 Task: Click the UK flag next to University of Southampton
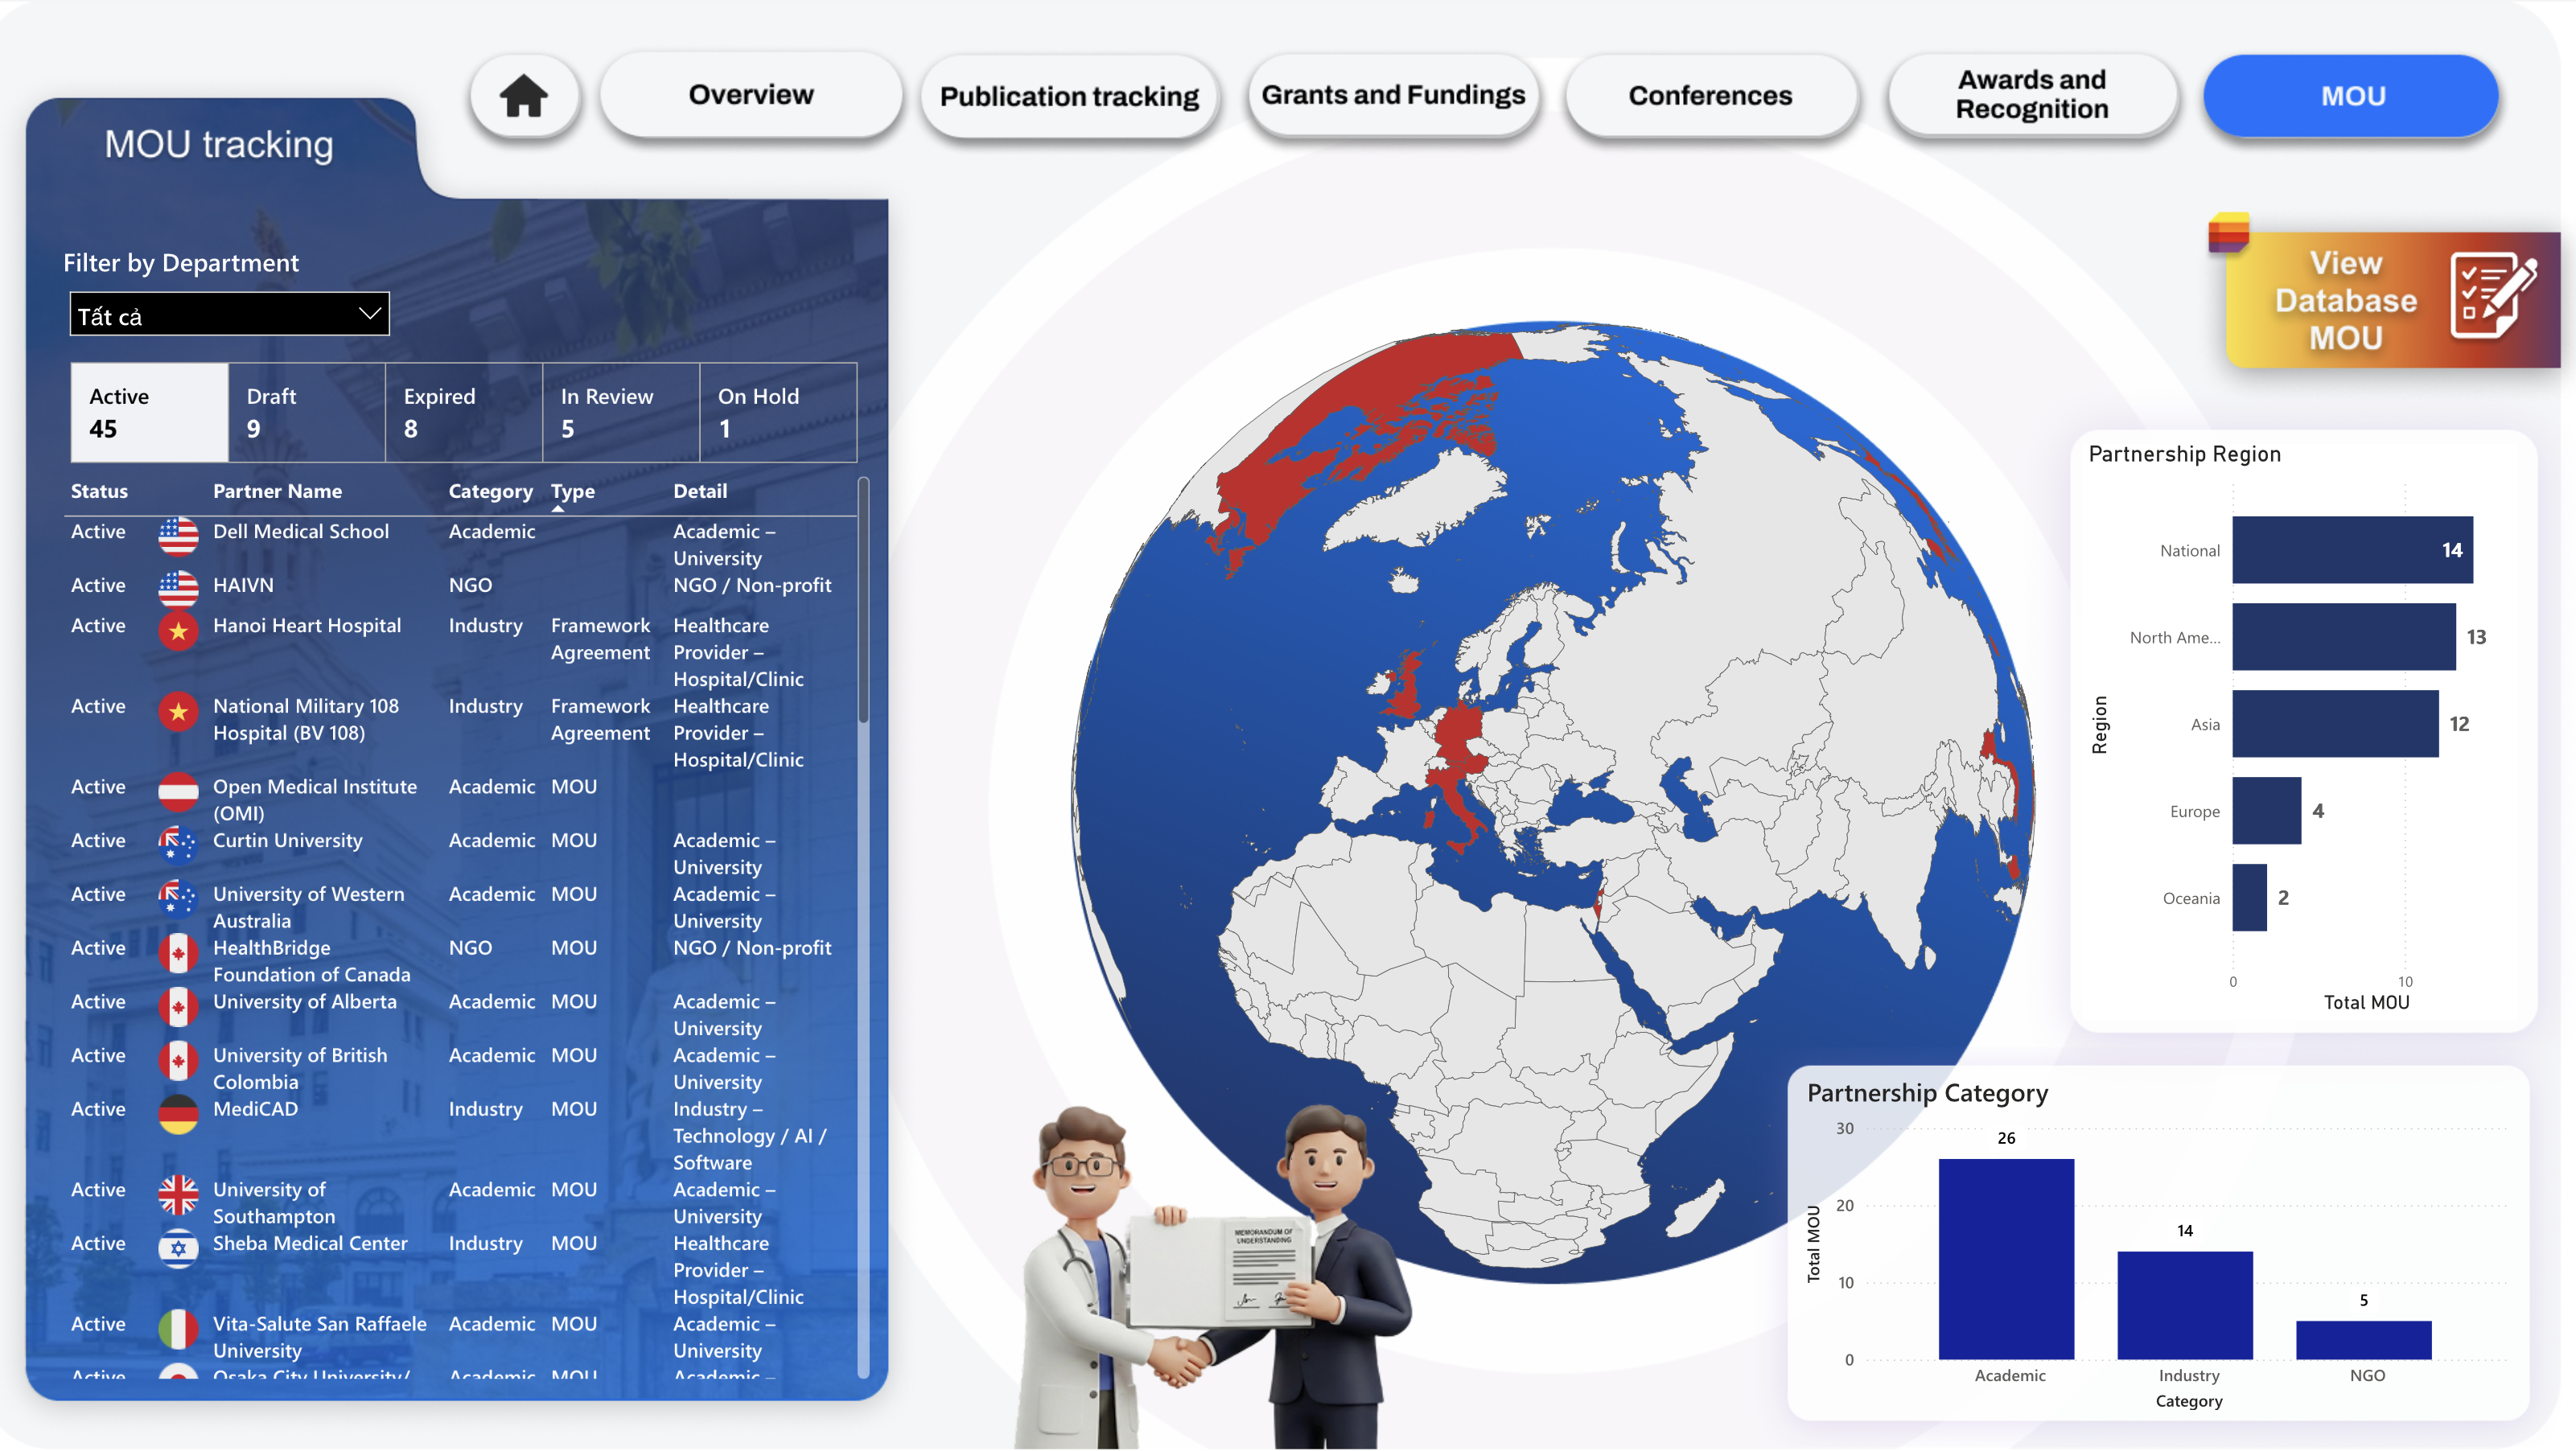(178, 1195)
